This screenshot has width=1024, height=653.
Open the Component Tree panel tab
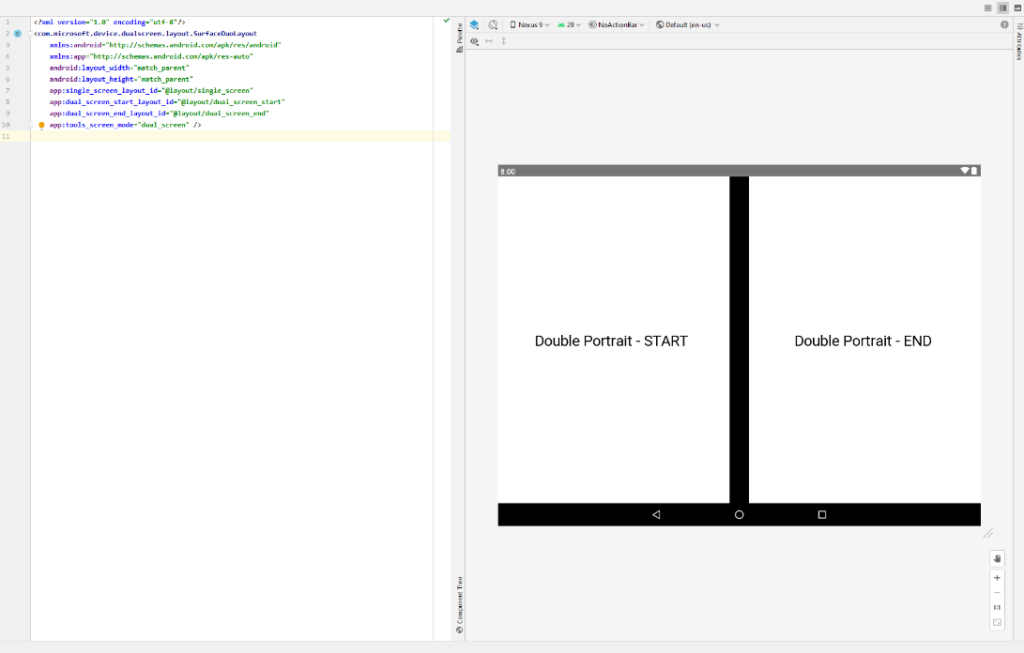point(458,605)
